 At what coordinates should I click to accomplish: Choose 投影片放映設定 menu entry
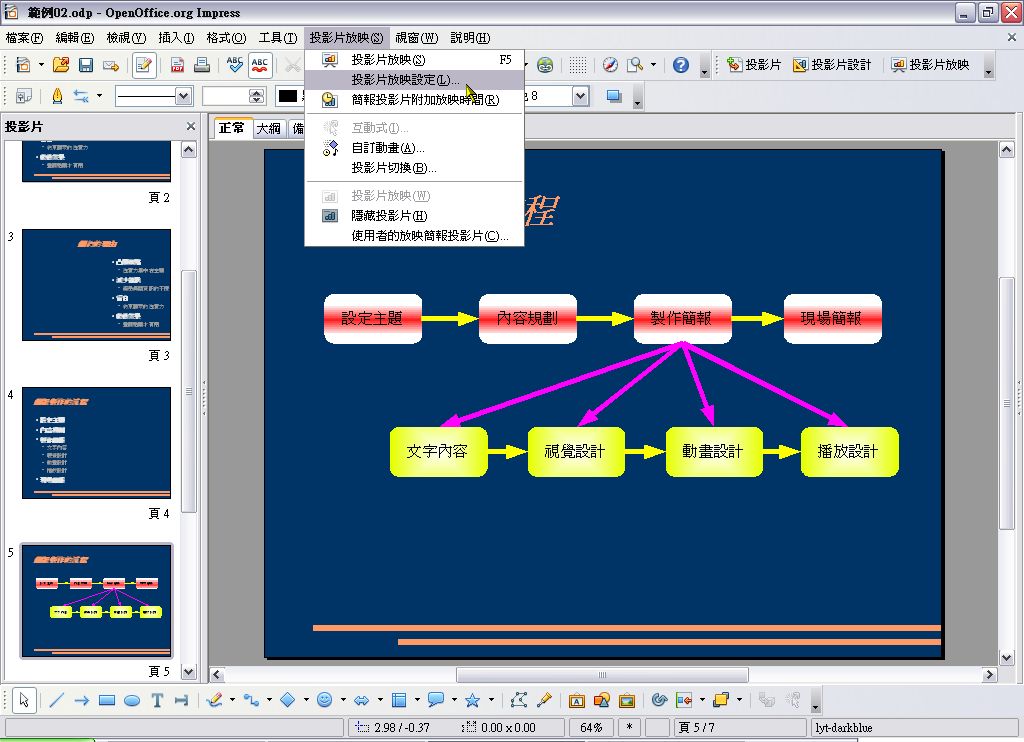coord(404,80)
